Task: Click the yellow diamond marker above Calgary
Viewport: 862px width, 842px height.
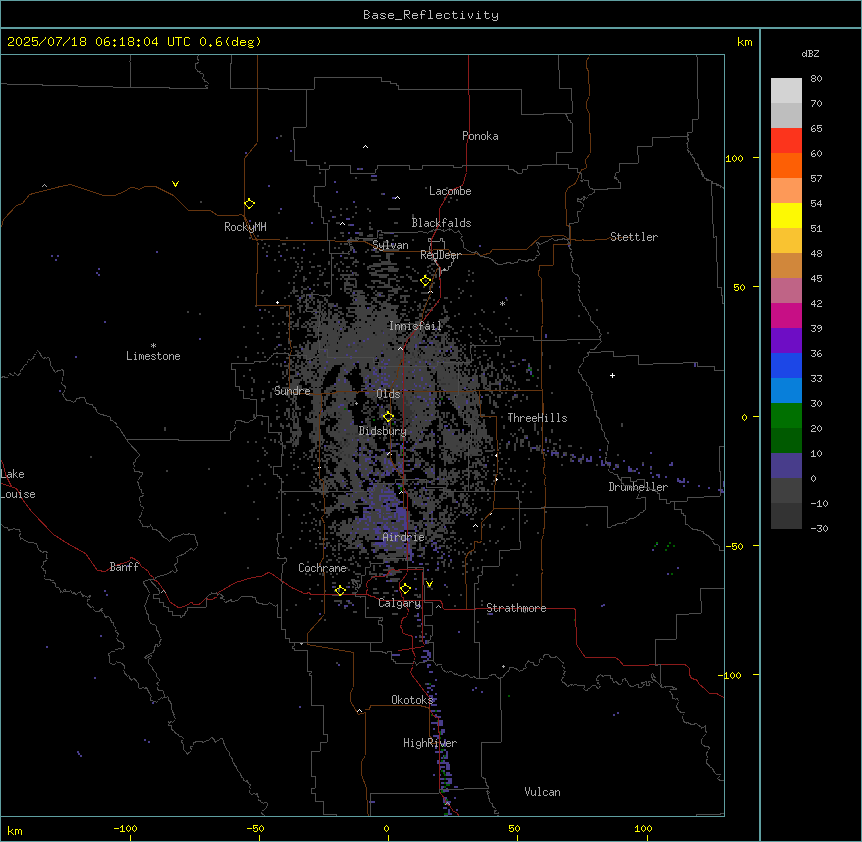Action: 405,589
